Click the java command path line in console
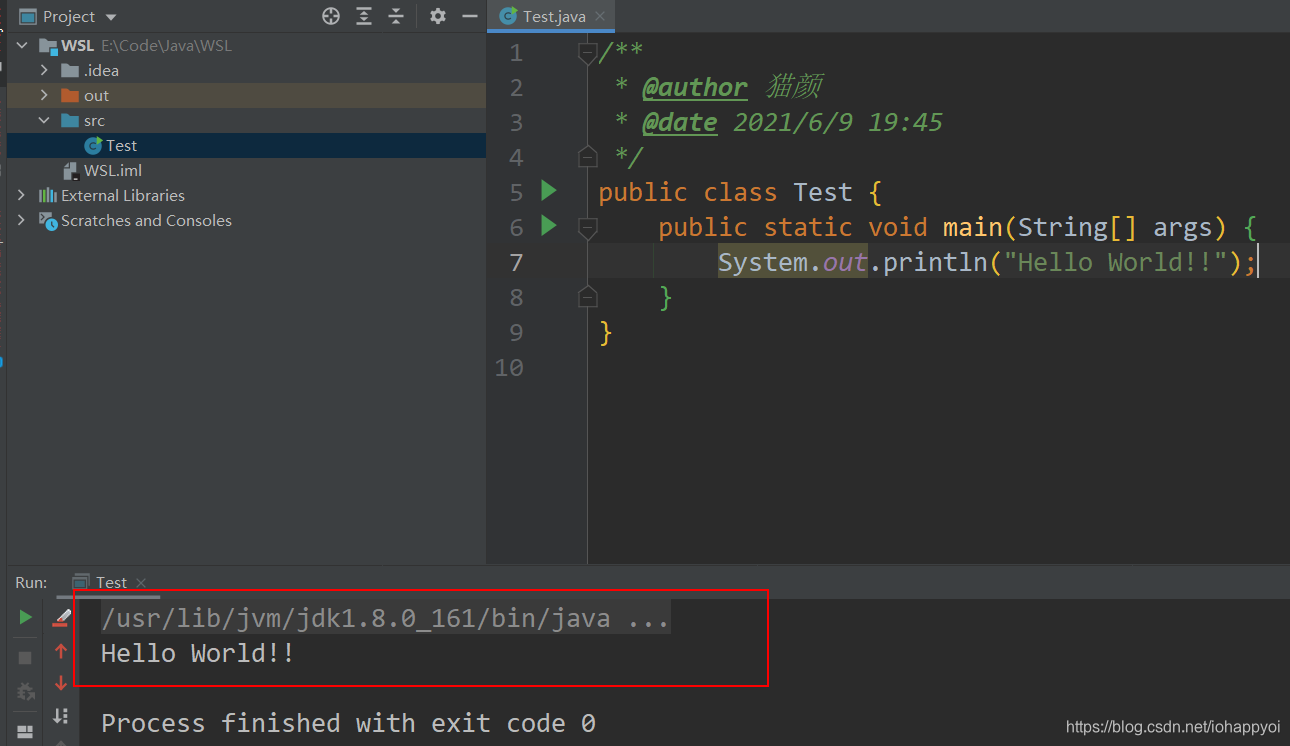This screenshot has width=1290, height=746. click(385, 619)
